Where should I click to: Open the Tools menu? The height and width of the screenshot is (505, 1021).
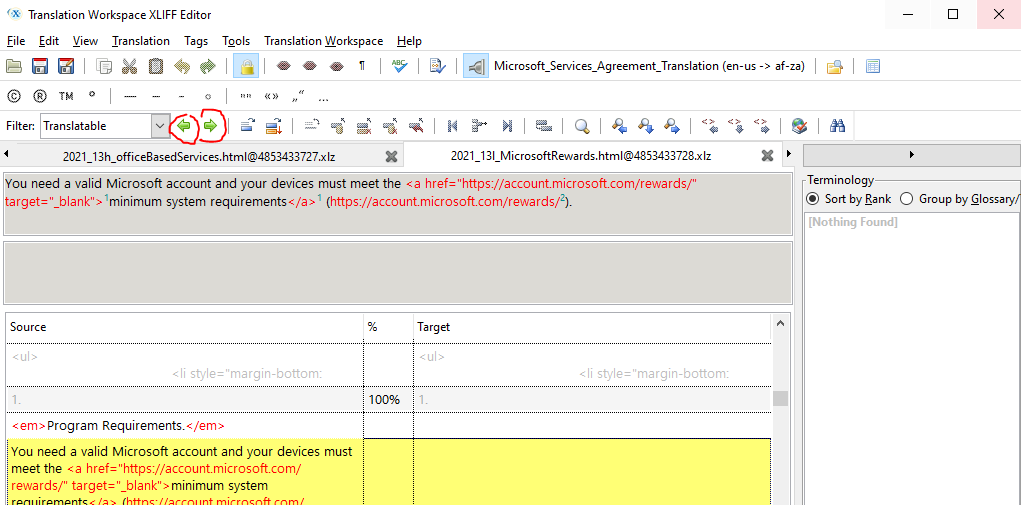tap(236, 41)
